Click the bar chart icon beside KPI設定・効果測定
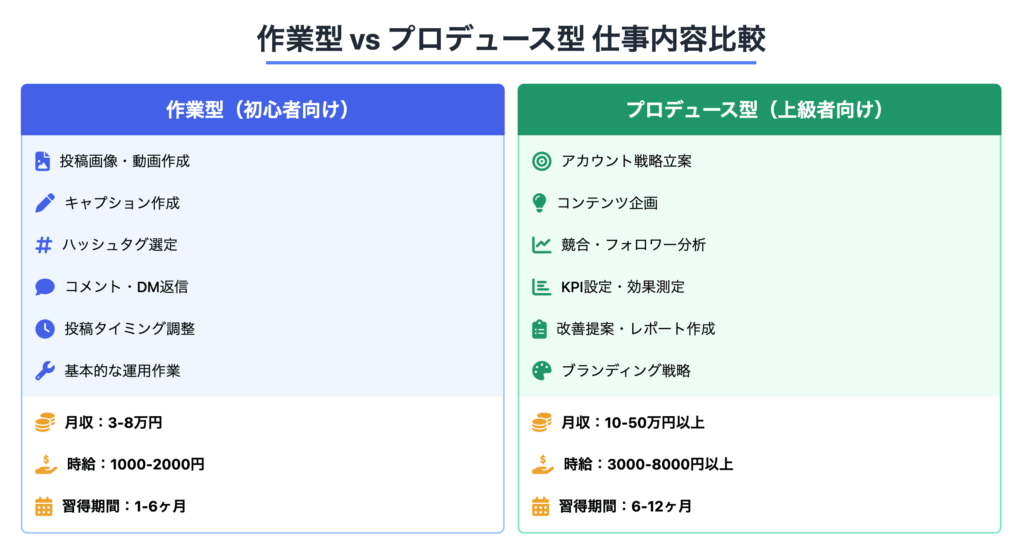1024x556 pixels. tap(541, 287)
